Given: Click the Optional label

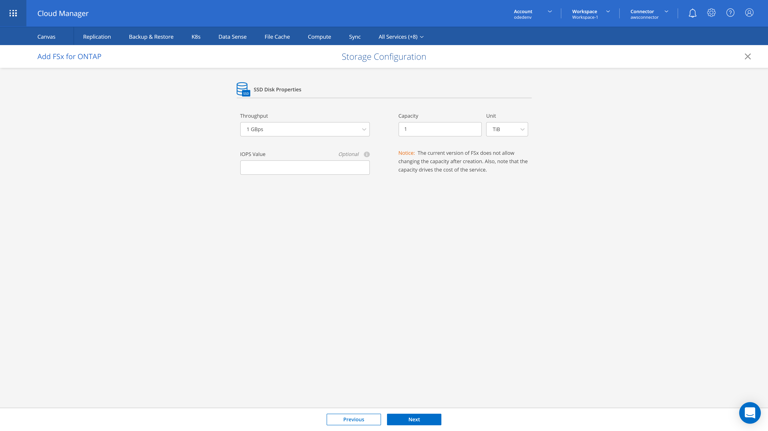Looking at the screenshot, I should click(x=348, y=154).
